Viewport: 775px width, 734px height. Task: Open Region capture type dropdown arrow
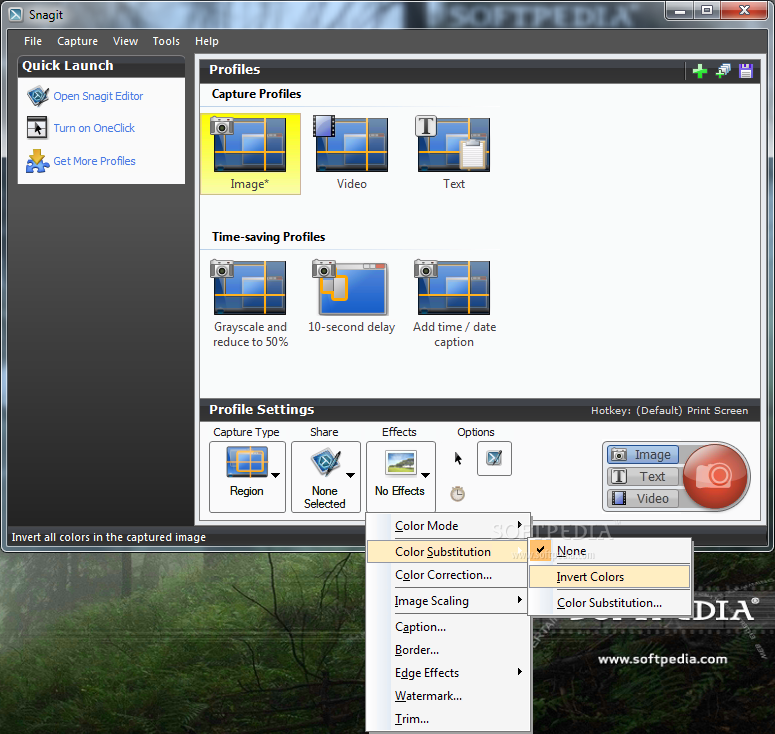coord(276,475)
